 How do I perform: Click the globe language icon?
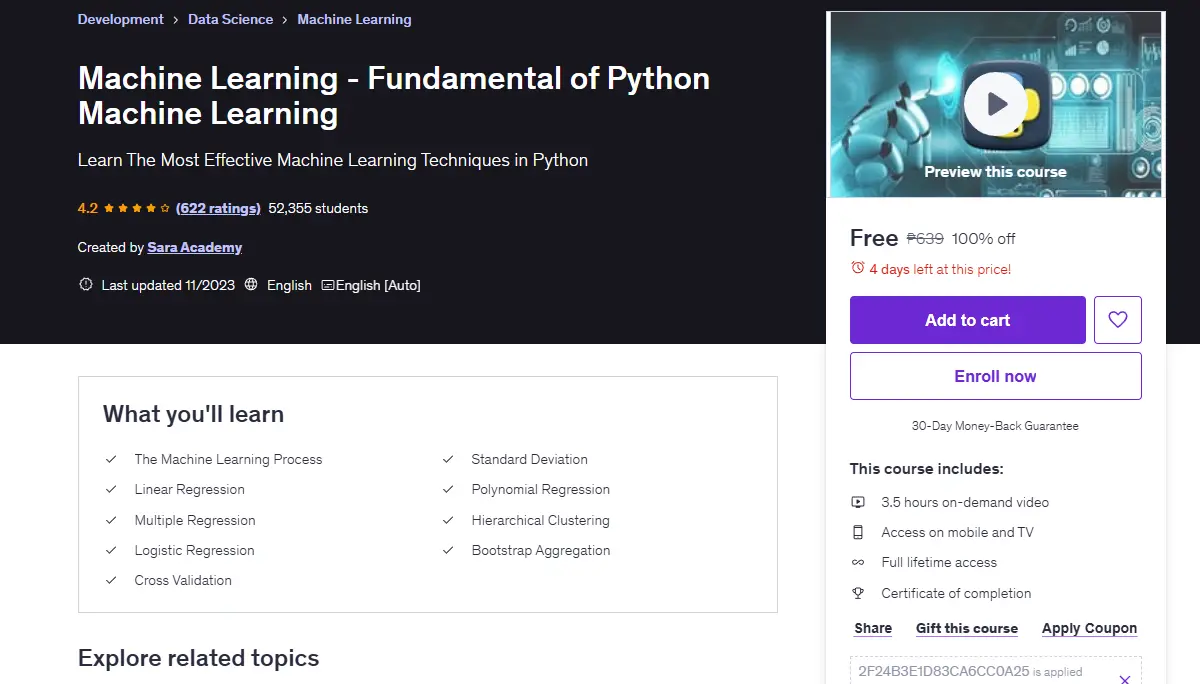tap(251, 285)
